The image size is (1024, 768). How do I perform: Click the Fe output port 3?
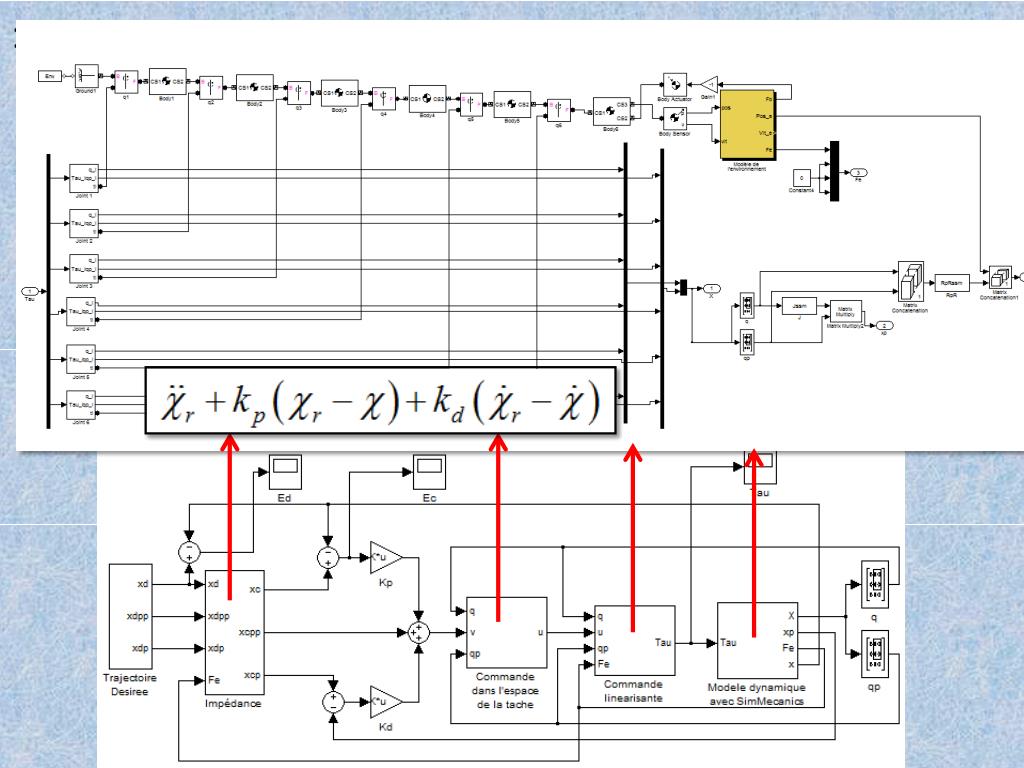(858, 173)
